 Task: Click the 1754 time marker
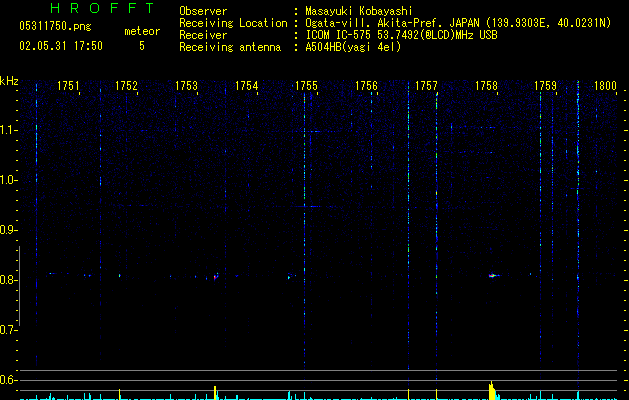tap(246, 86)
